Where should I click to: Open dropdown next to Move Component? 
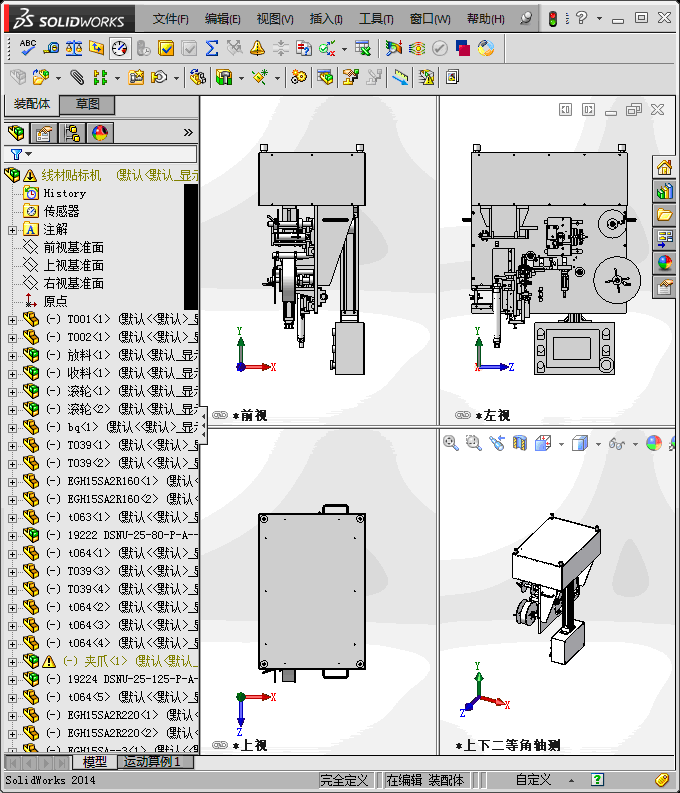click(176, 78)
